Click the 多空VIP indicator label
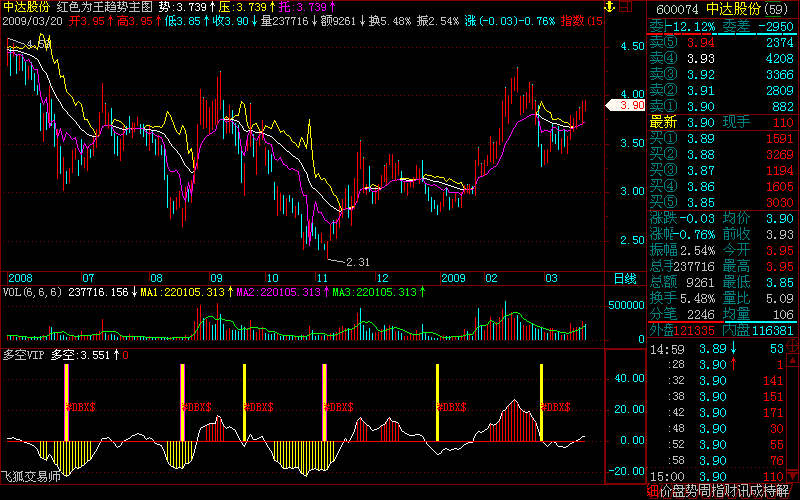 tap(23, 355)
